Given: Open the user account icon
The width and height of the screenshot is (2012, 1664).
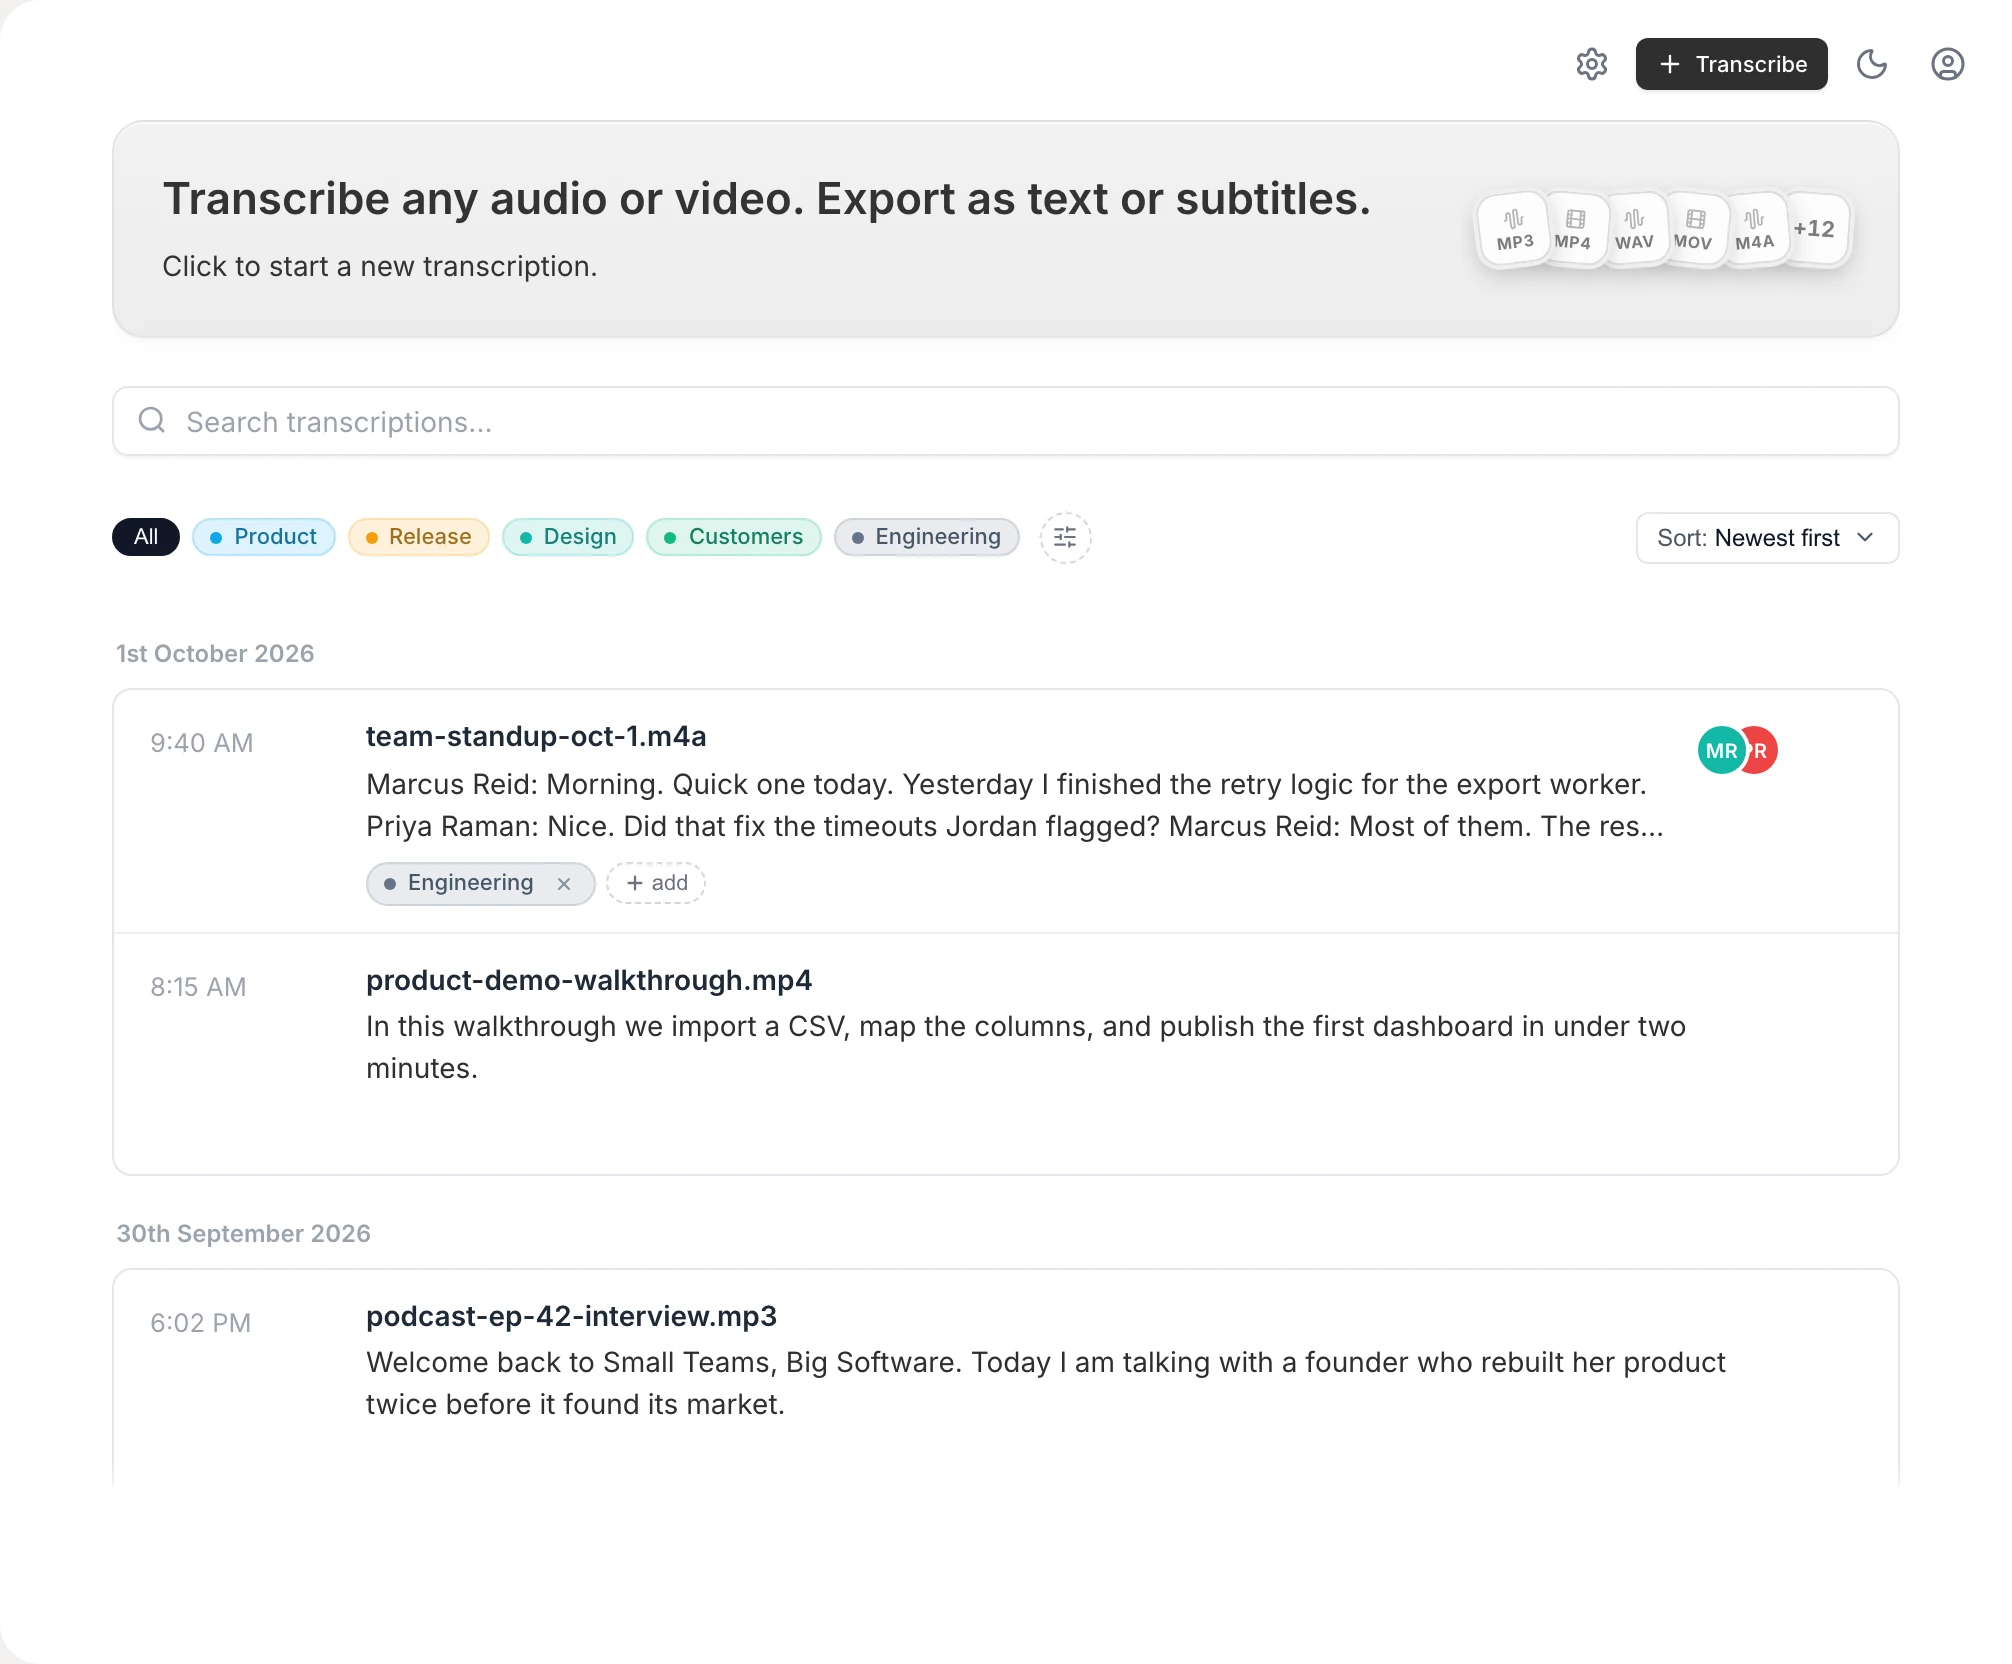Looking at the screenshot, I should [x=1947, y=64].
